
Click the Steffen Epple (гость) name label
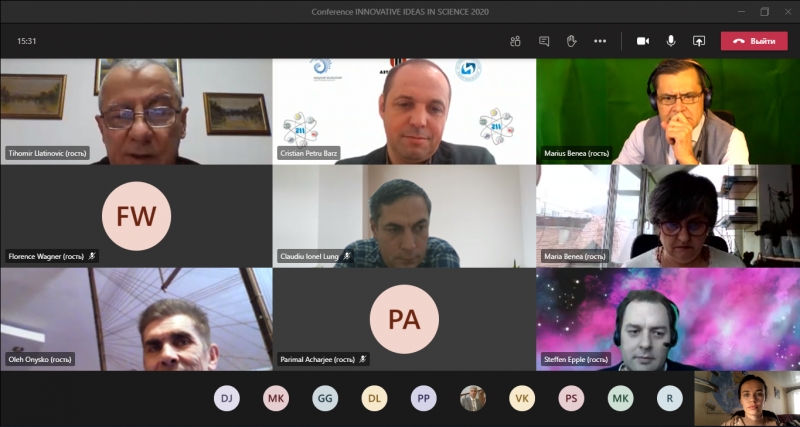click(576, 359)
